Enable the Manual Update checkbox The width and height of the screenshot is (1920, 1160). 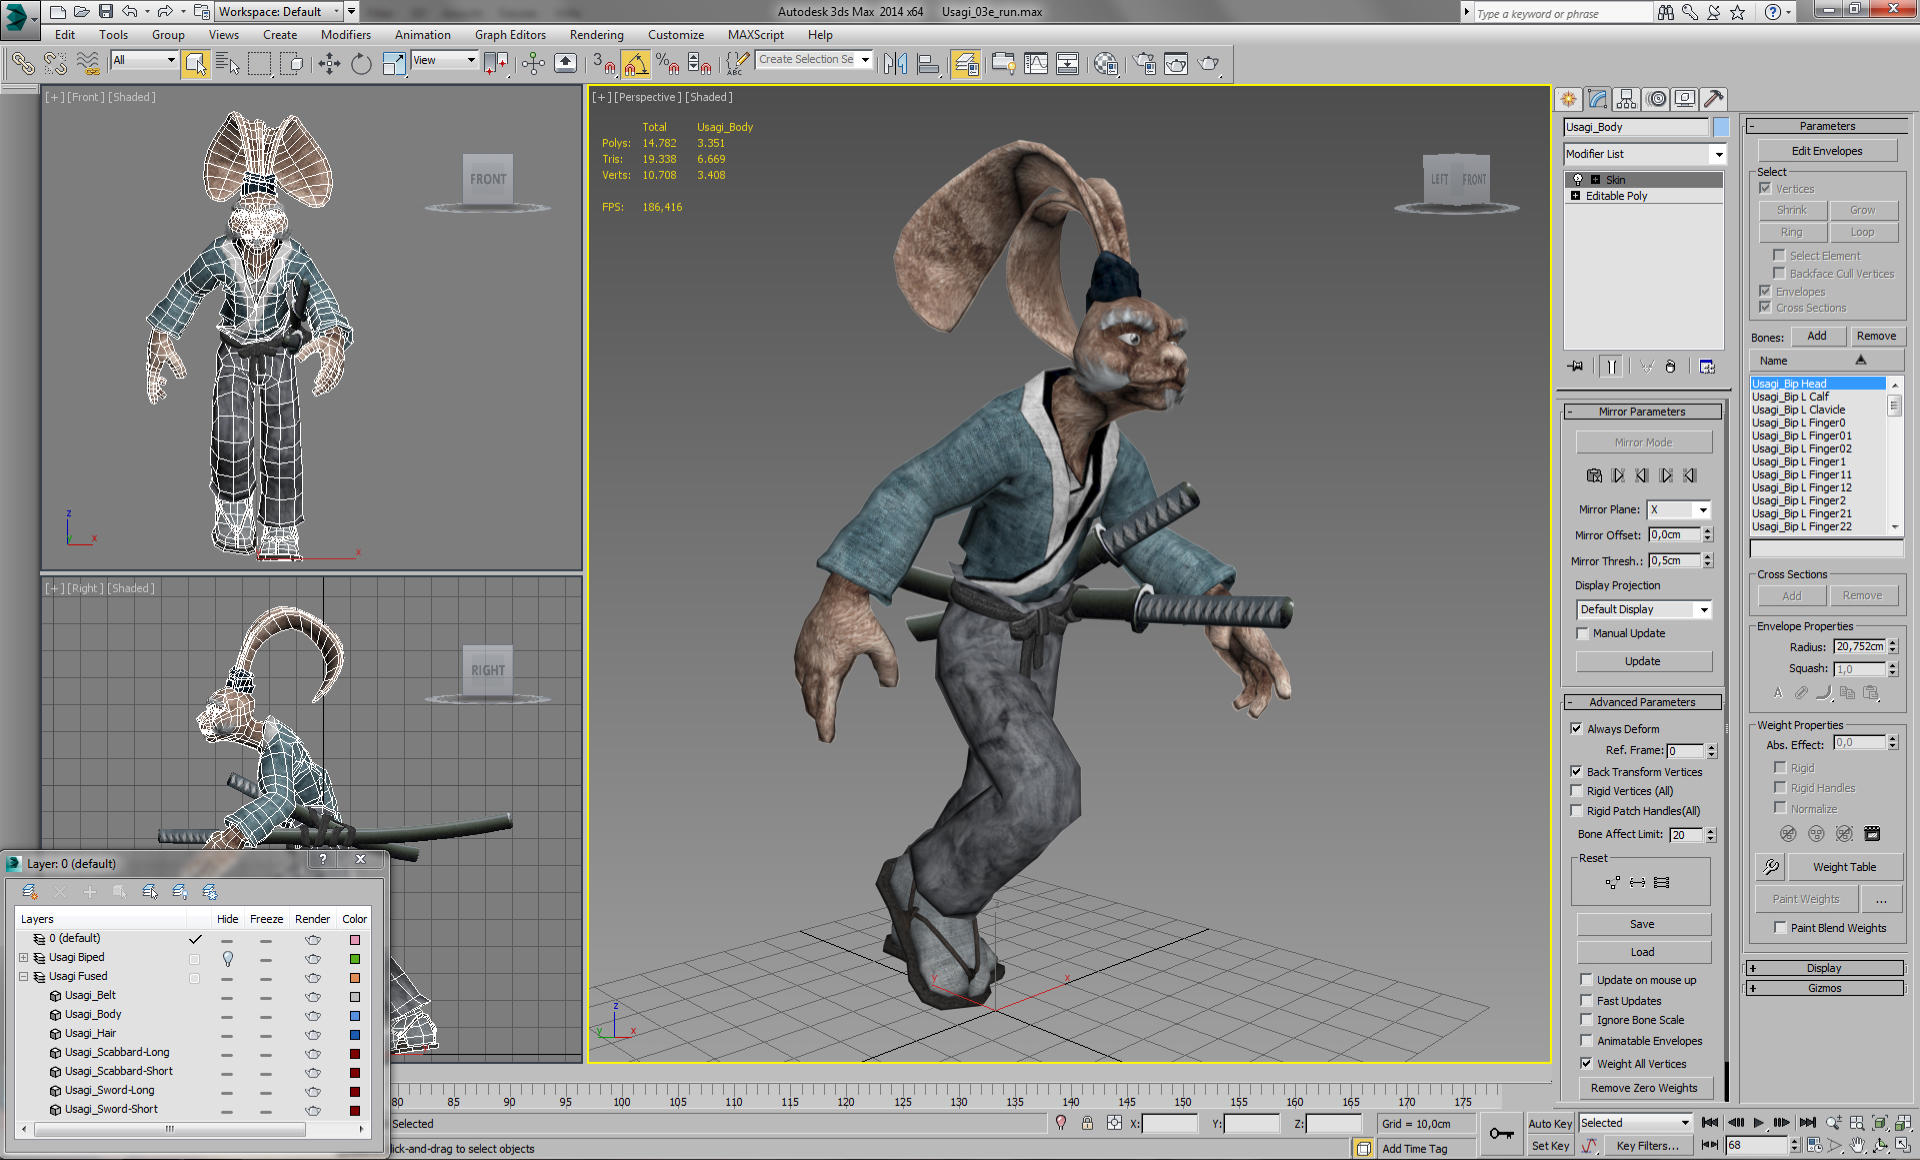(x=1583, y=633)
